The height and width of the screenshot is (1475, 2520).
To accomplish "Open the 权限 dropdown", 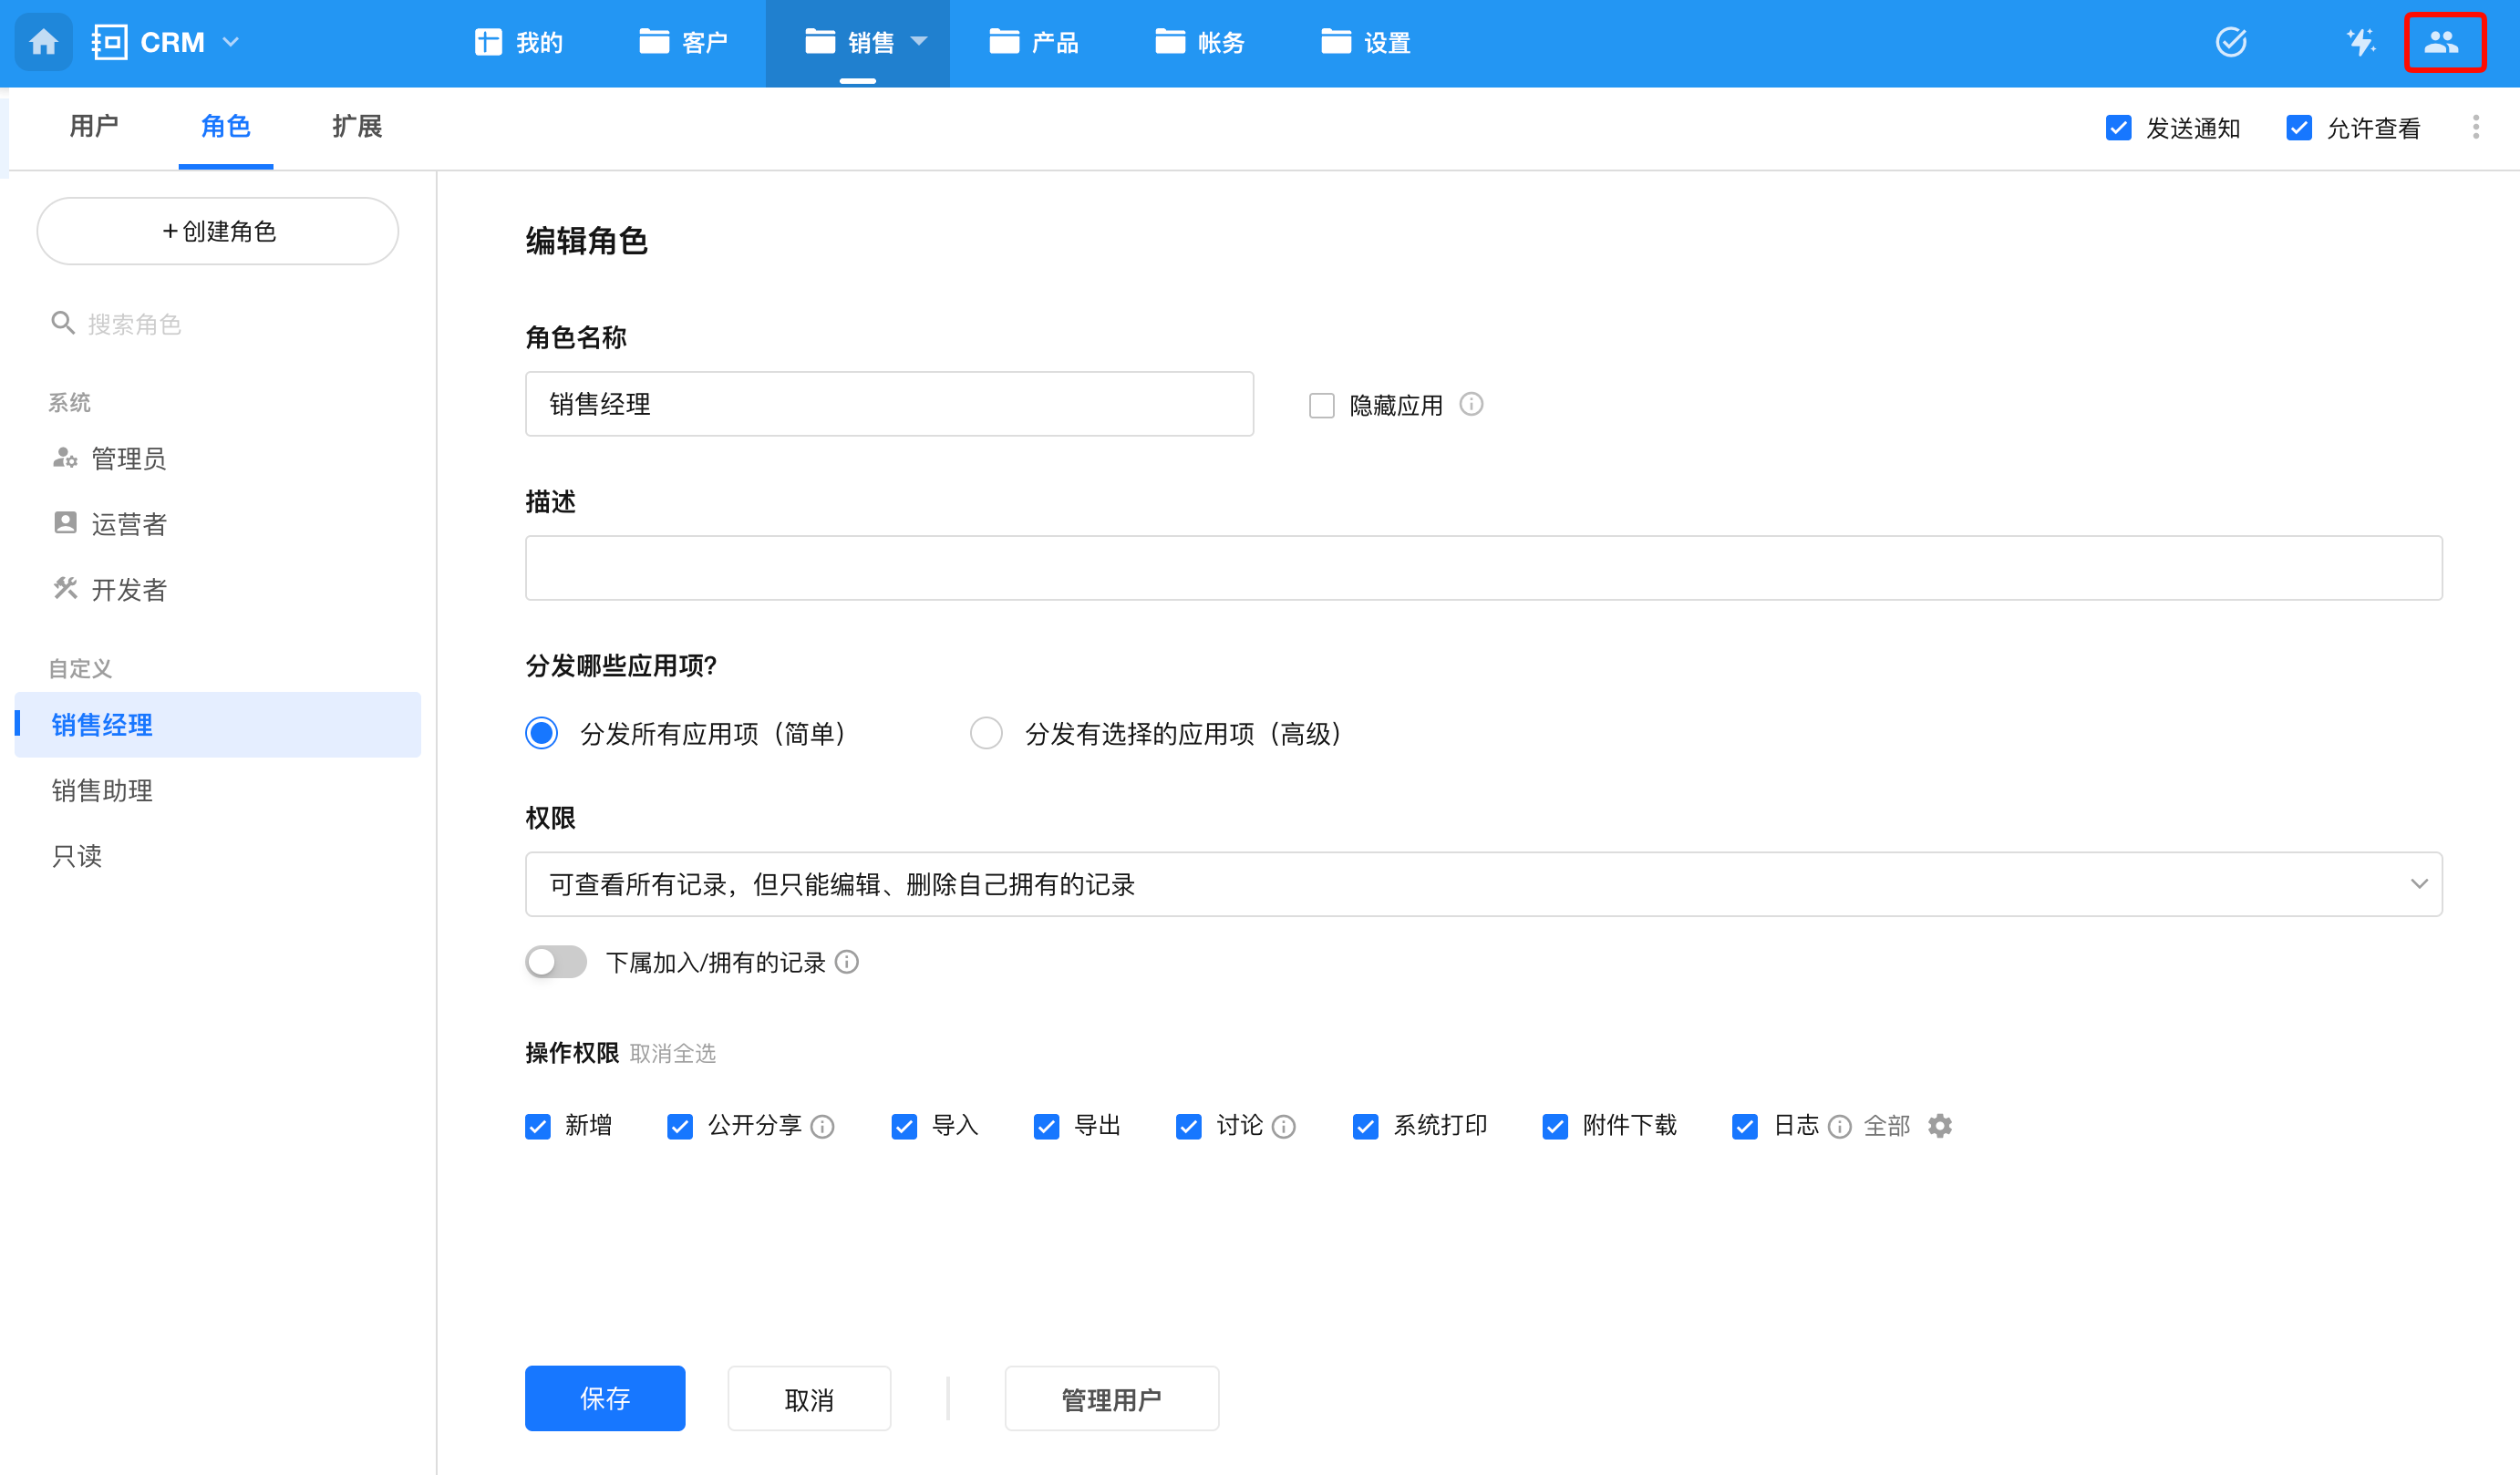I will [1483, 884].
